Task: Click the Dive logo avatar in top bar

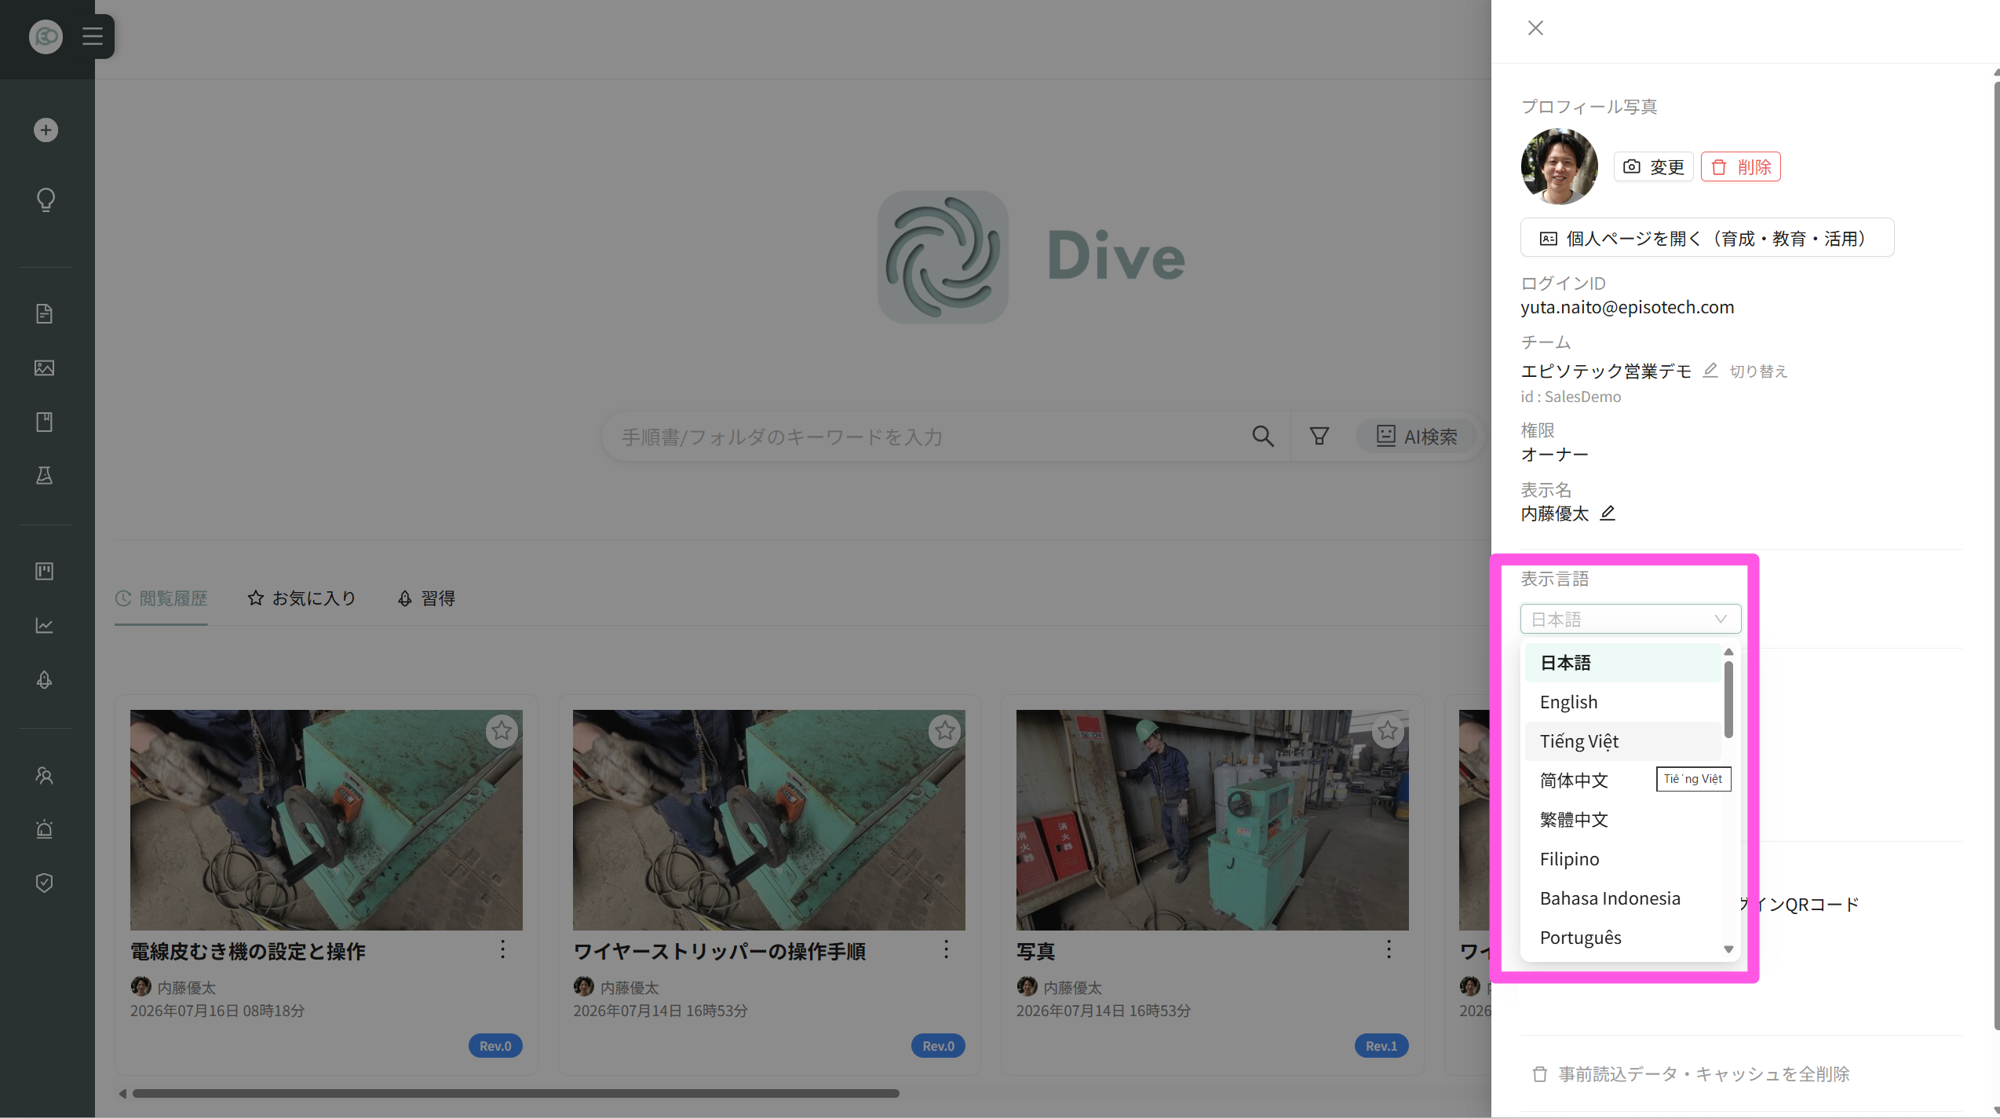Action: 46,37
